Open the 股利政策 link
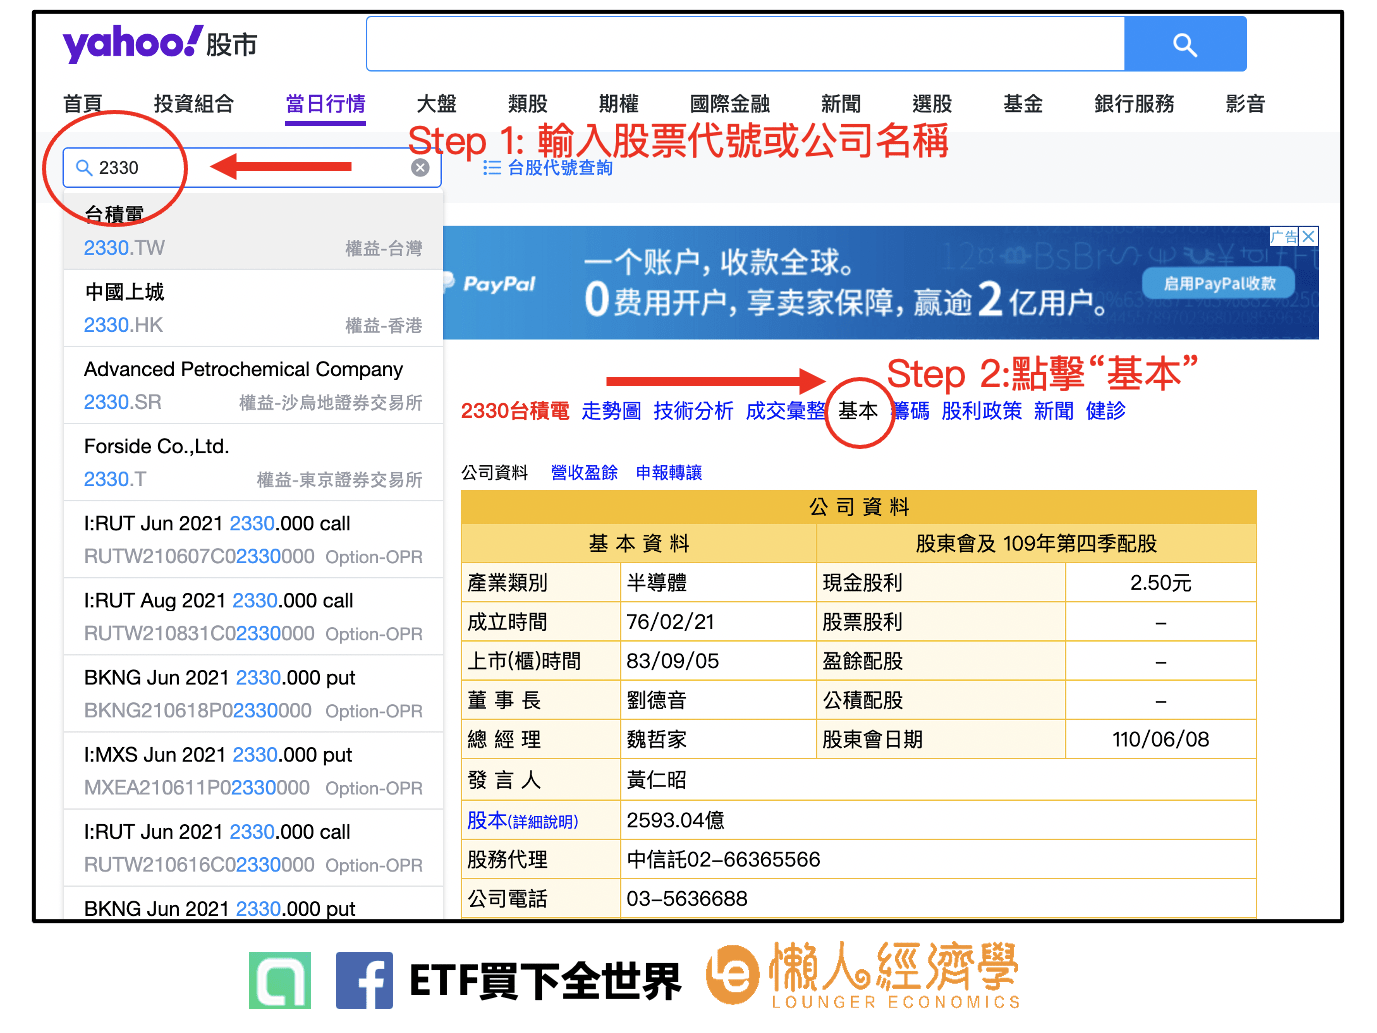 [x=982, y=411]
